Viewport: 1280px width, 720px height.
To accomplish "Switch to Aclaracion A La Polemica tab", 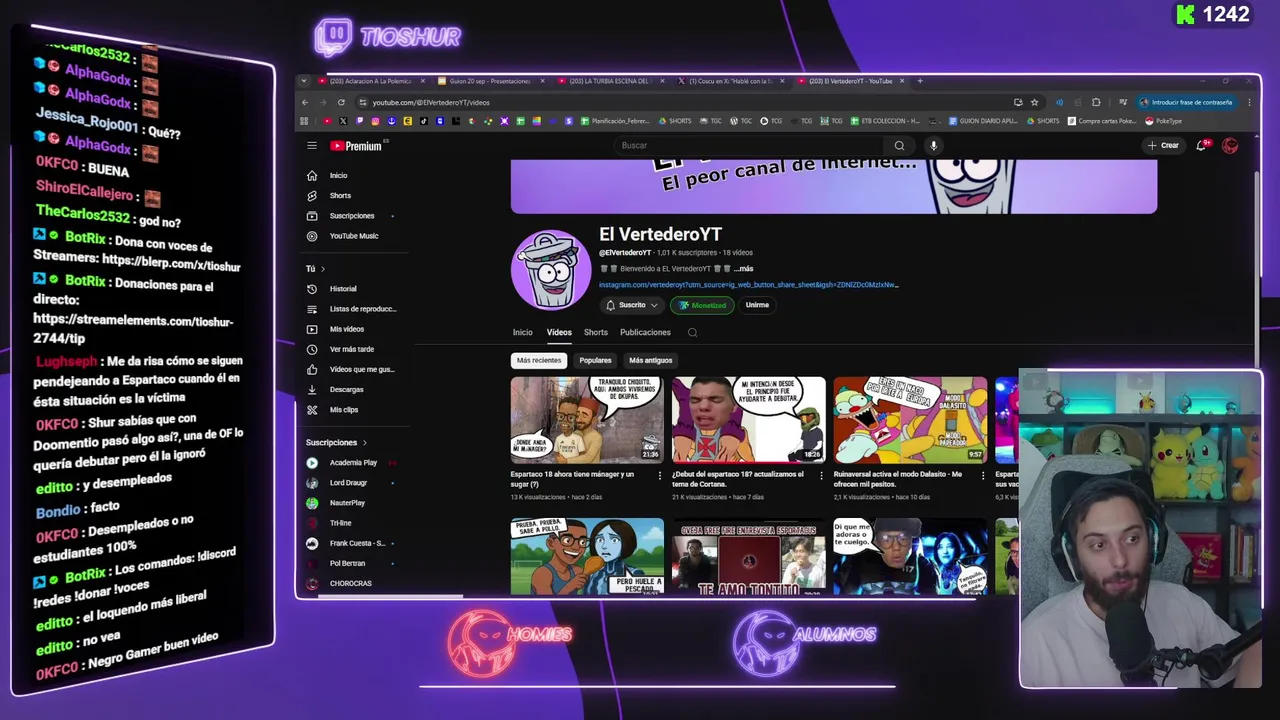I will 372,81.
